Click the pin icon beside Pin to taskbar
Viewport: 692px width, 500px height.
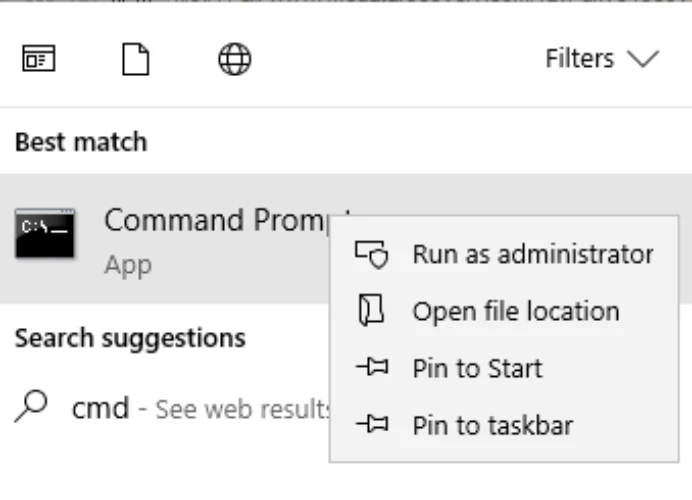369,426
